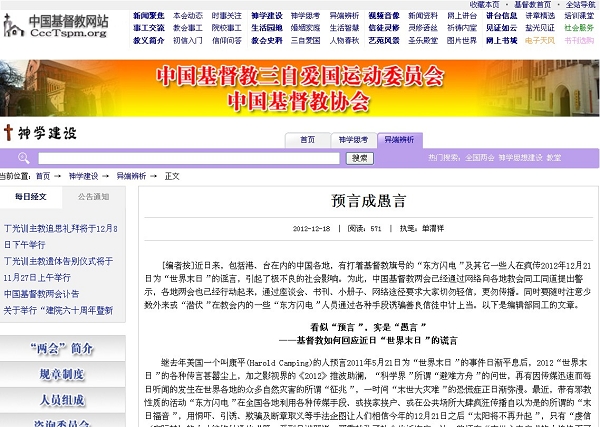Click the cross icon beside 神学建设
600x427 pixels.
click(10, 131)
